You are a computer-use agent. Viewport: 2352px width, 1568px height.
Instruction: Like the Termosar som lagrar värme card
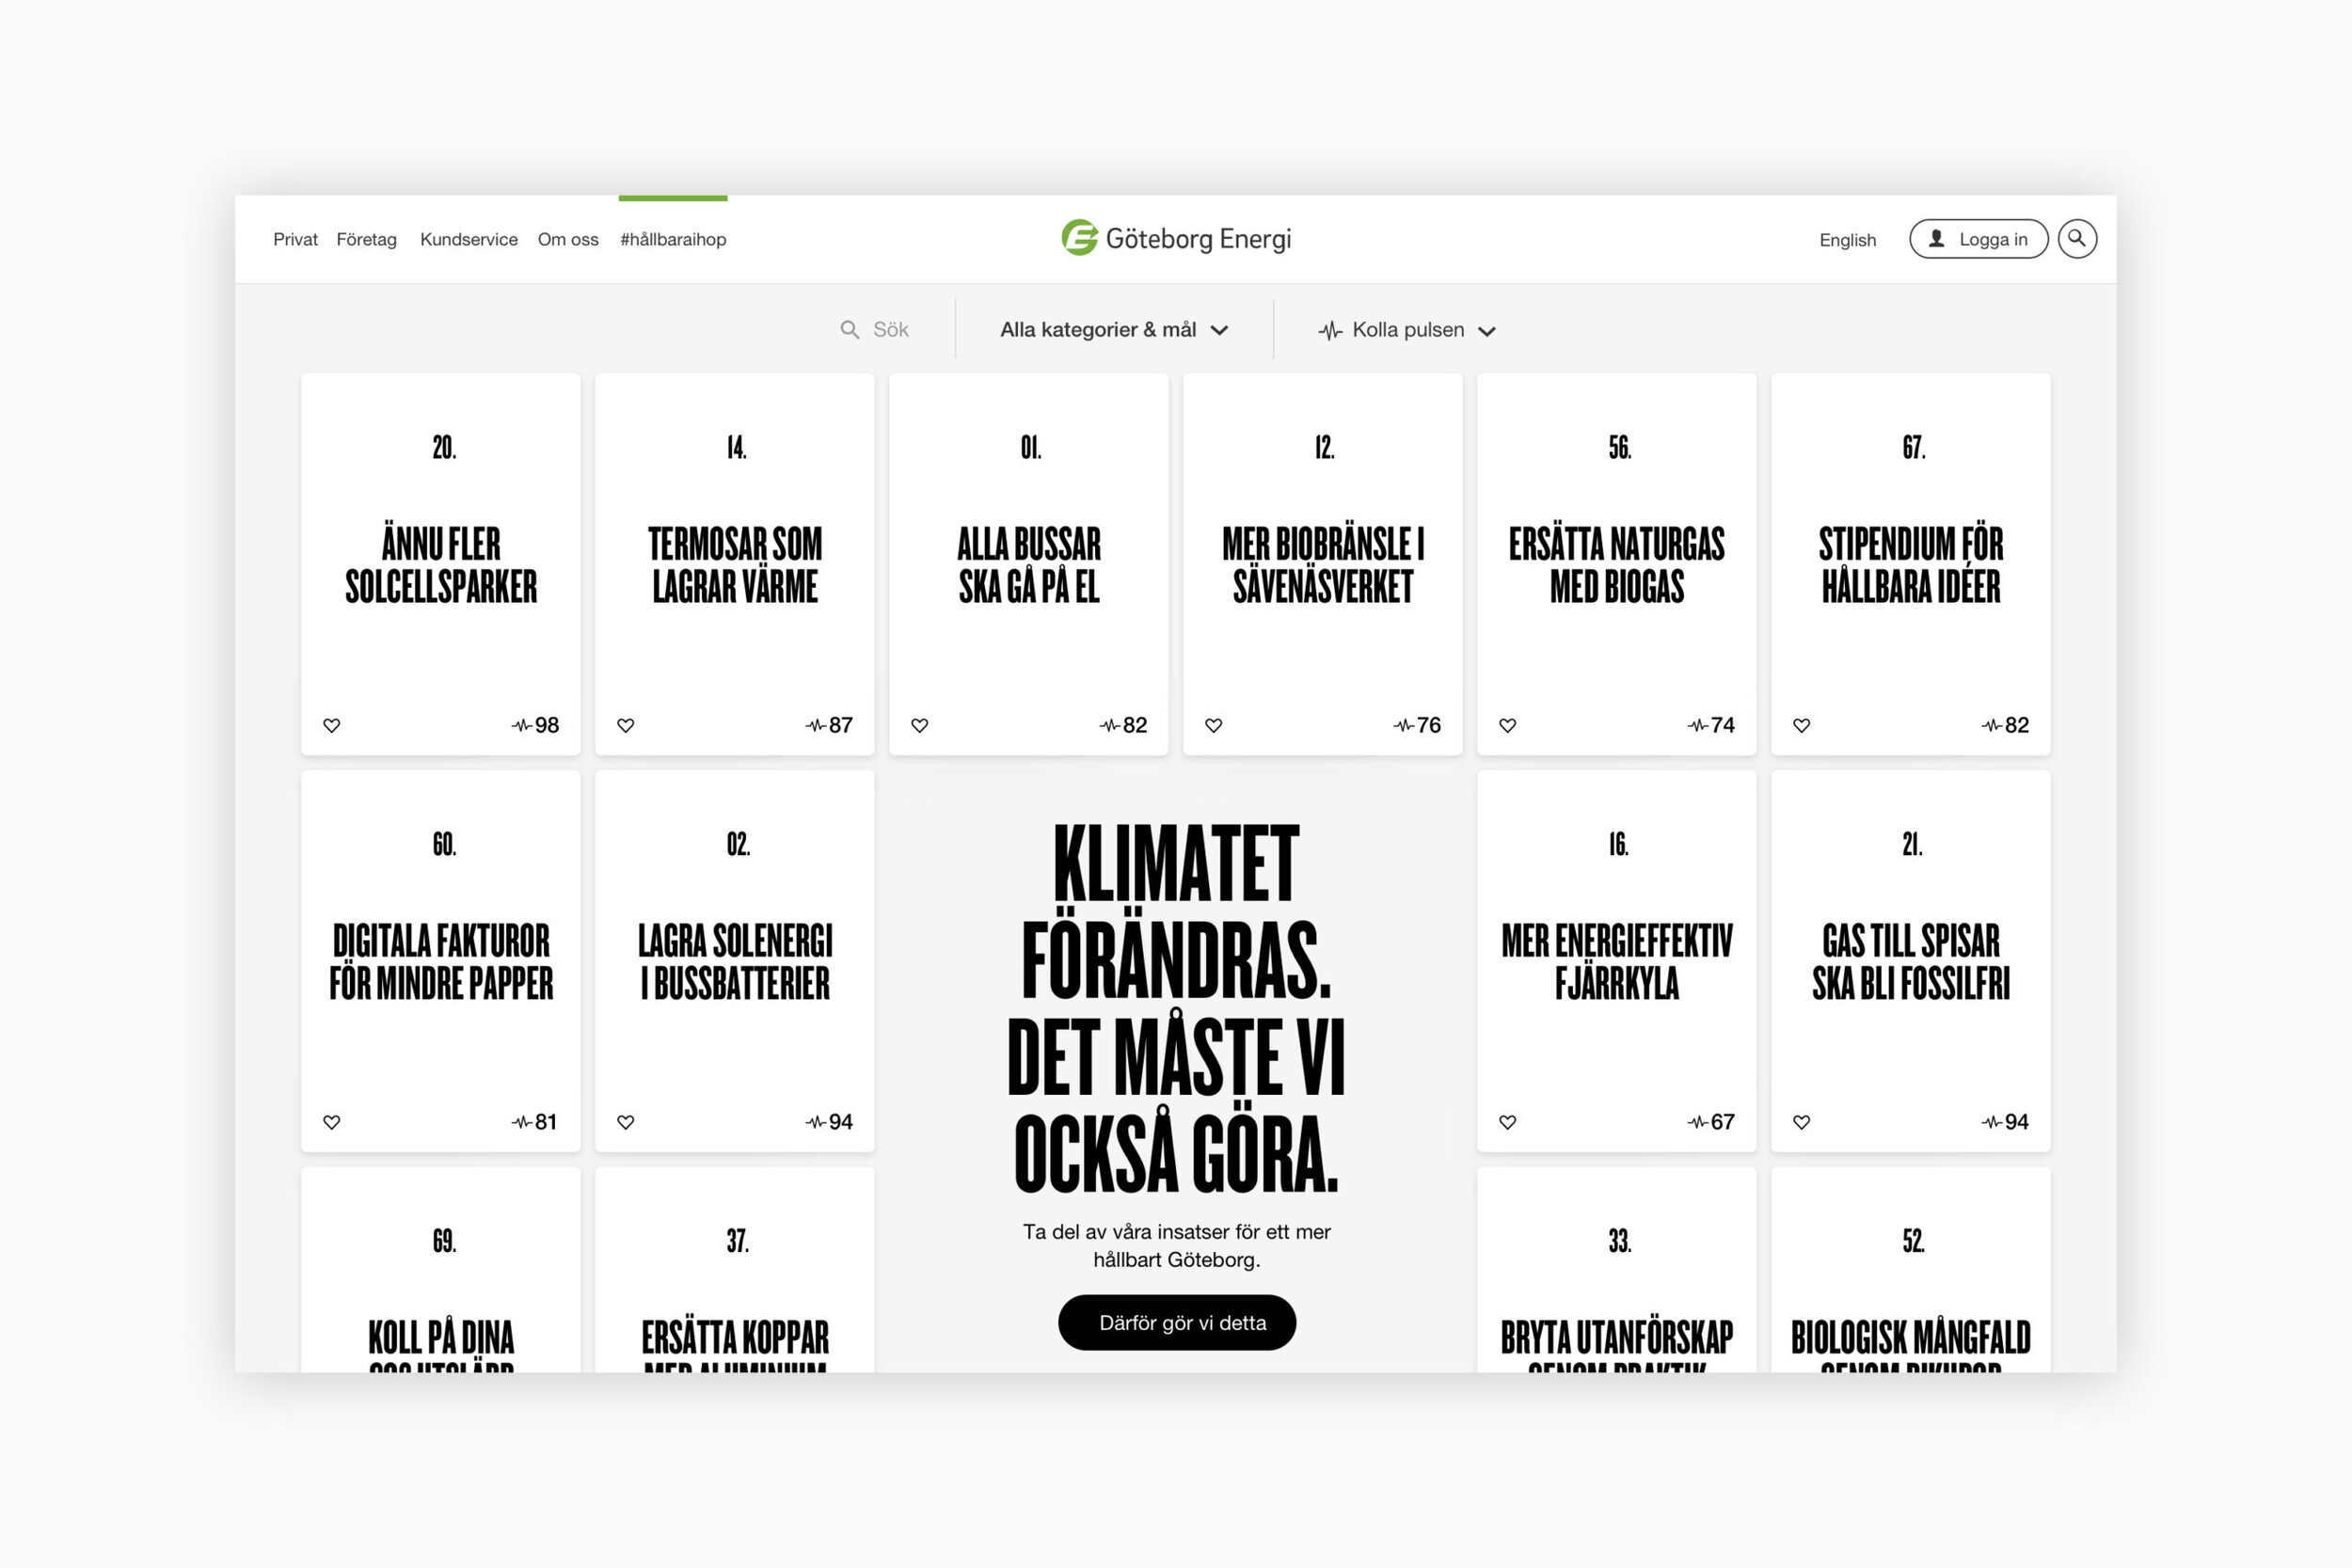tap(626, 725)
